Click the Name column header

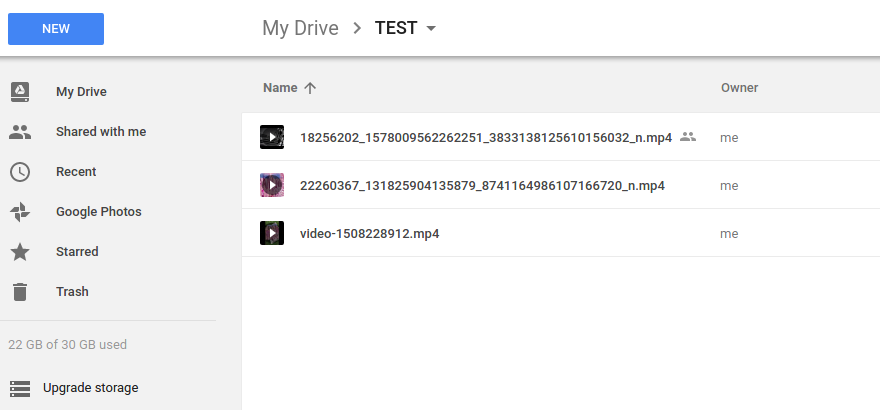tap(280, 88)
